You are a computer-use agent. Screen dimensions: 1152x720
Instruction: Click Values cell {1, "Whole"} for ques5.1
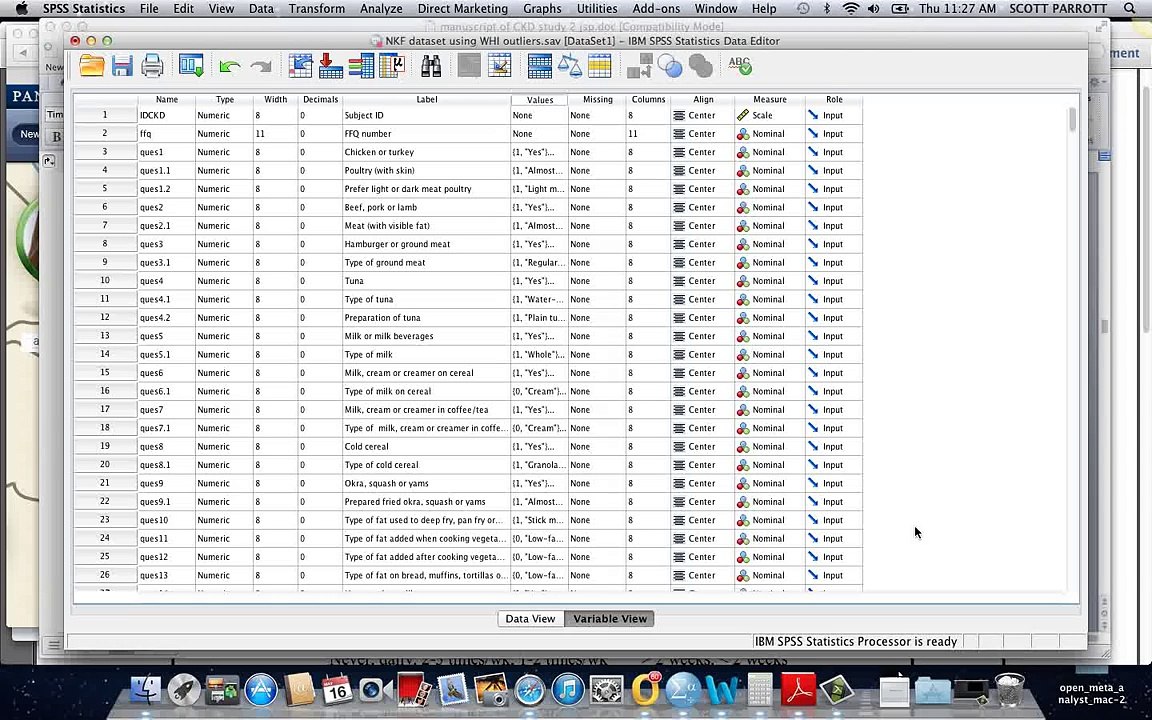pos(539,354)
